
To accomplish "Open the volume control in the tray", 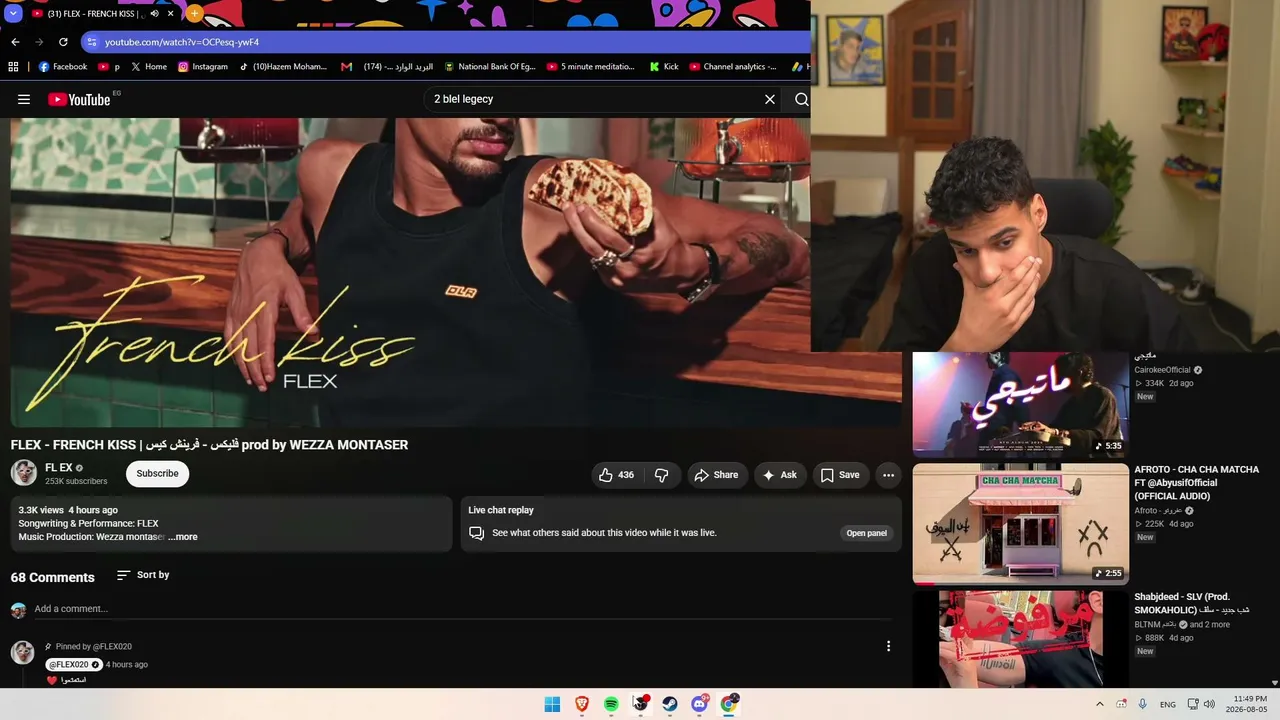I will [1209, 704].
